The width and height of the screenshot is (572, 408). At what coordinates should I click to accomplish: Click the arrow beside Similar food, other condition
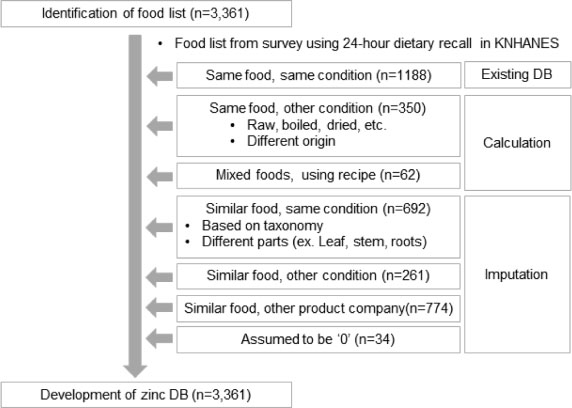point(160,277)
